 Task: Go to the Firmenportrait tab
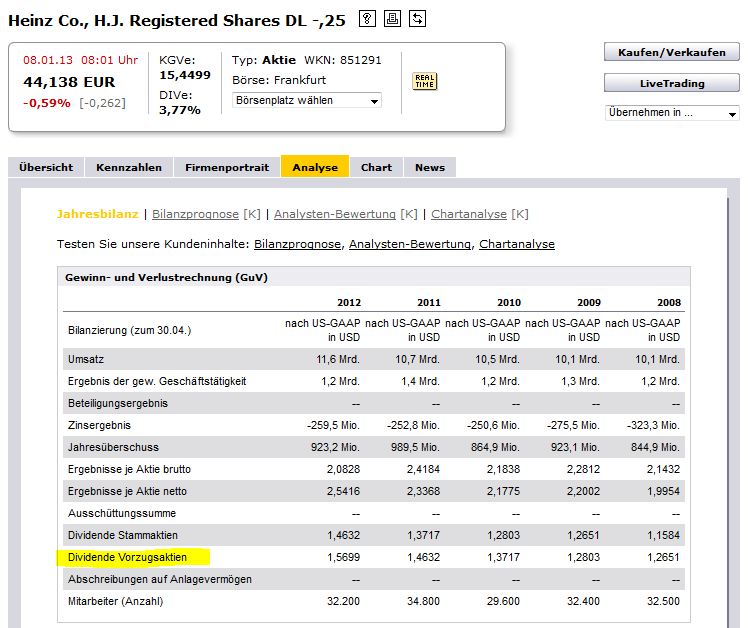tap(227, 167)
